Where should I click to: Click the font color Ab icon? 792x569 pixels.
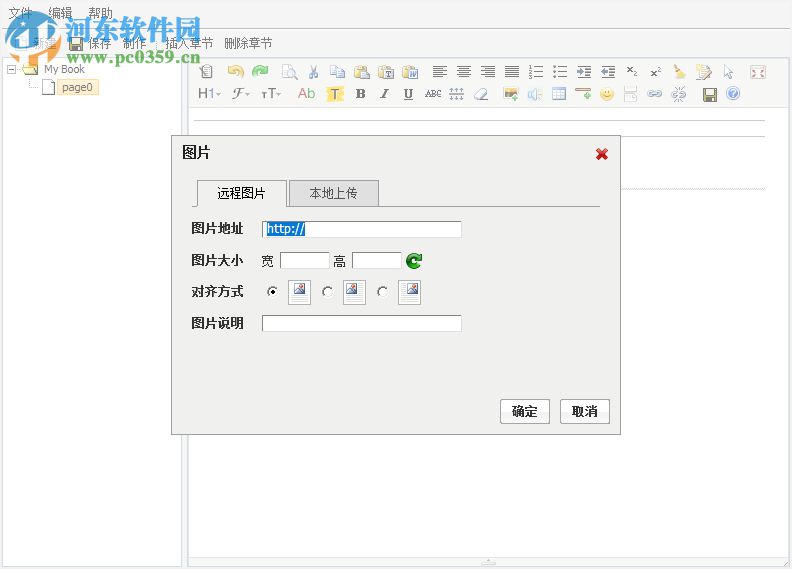coord(306,94)
